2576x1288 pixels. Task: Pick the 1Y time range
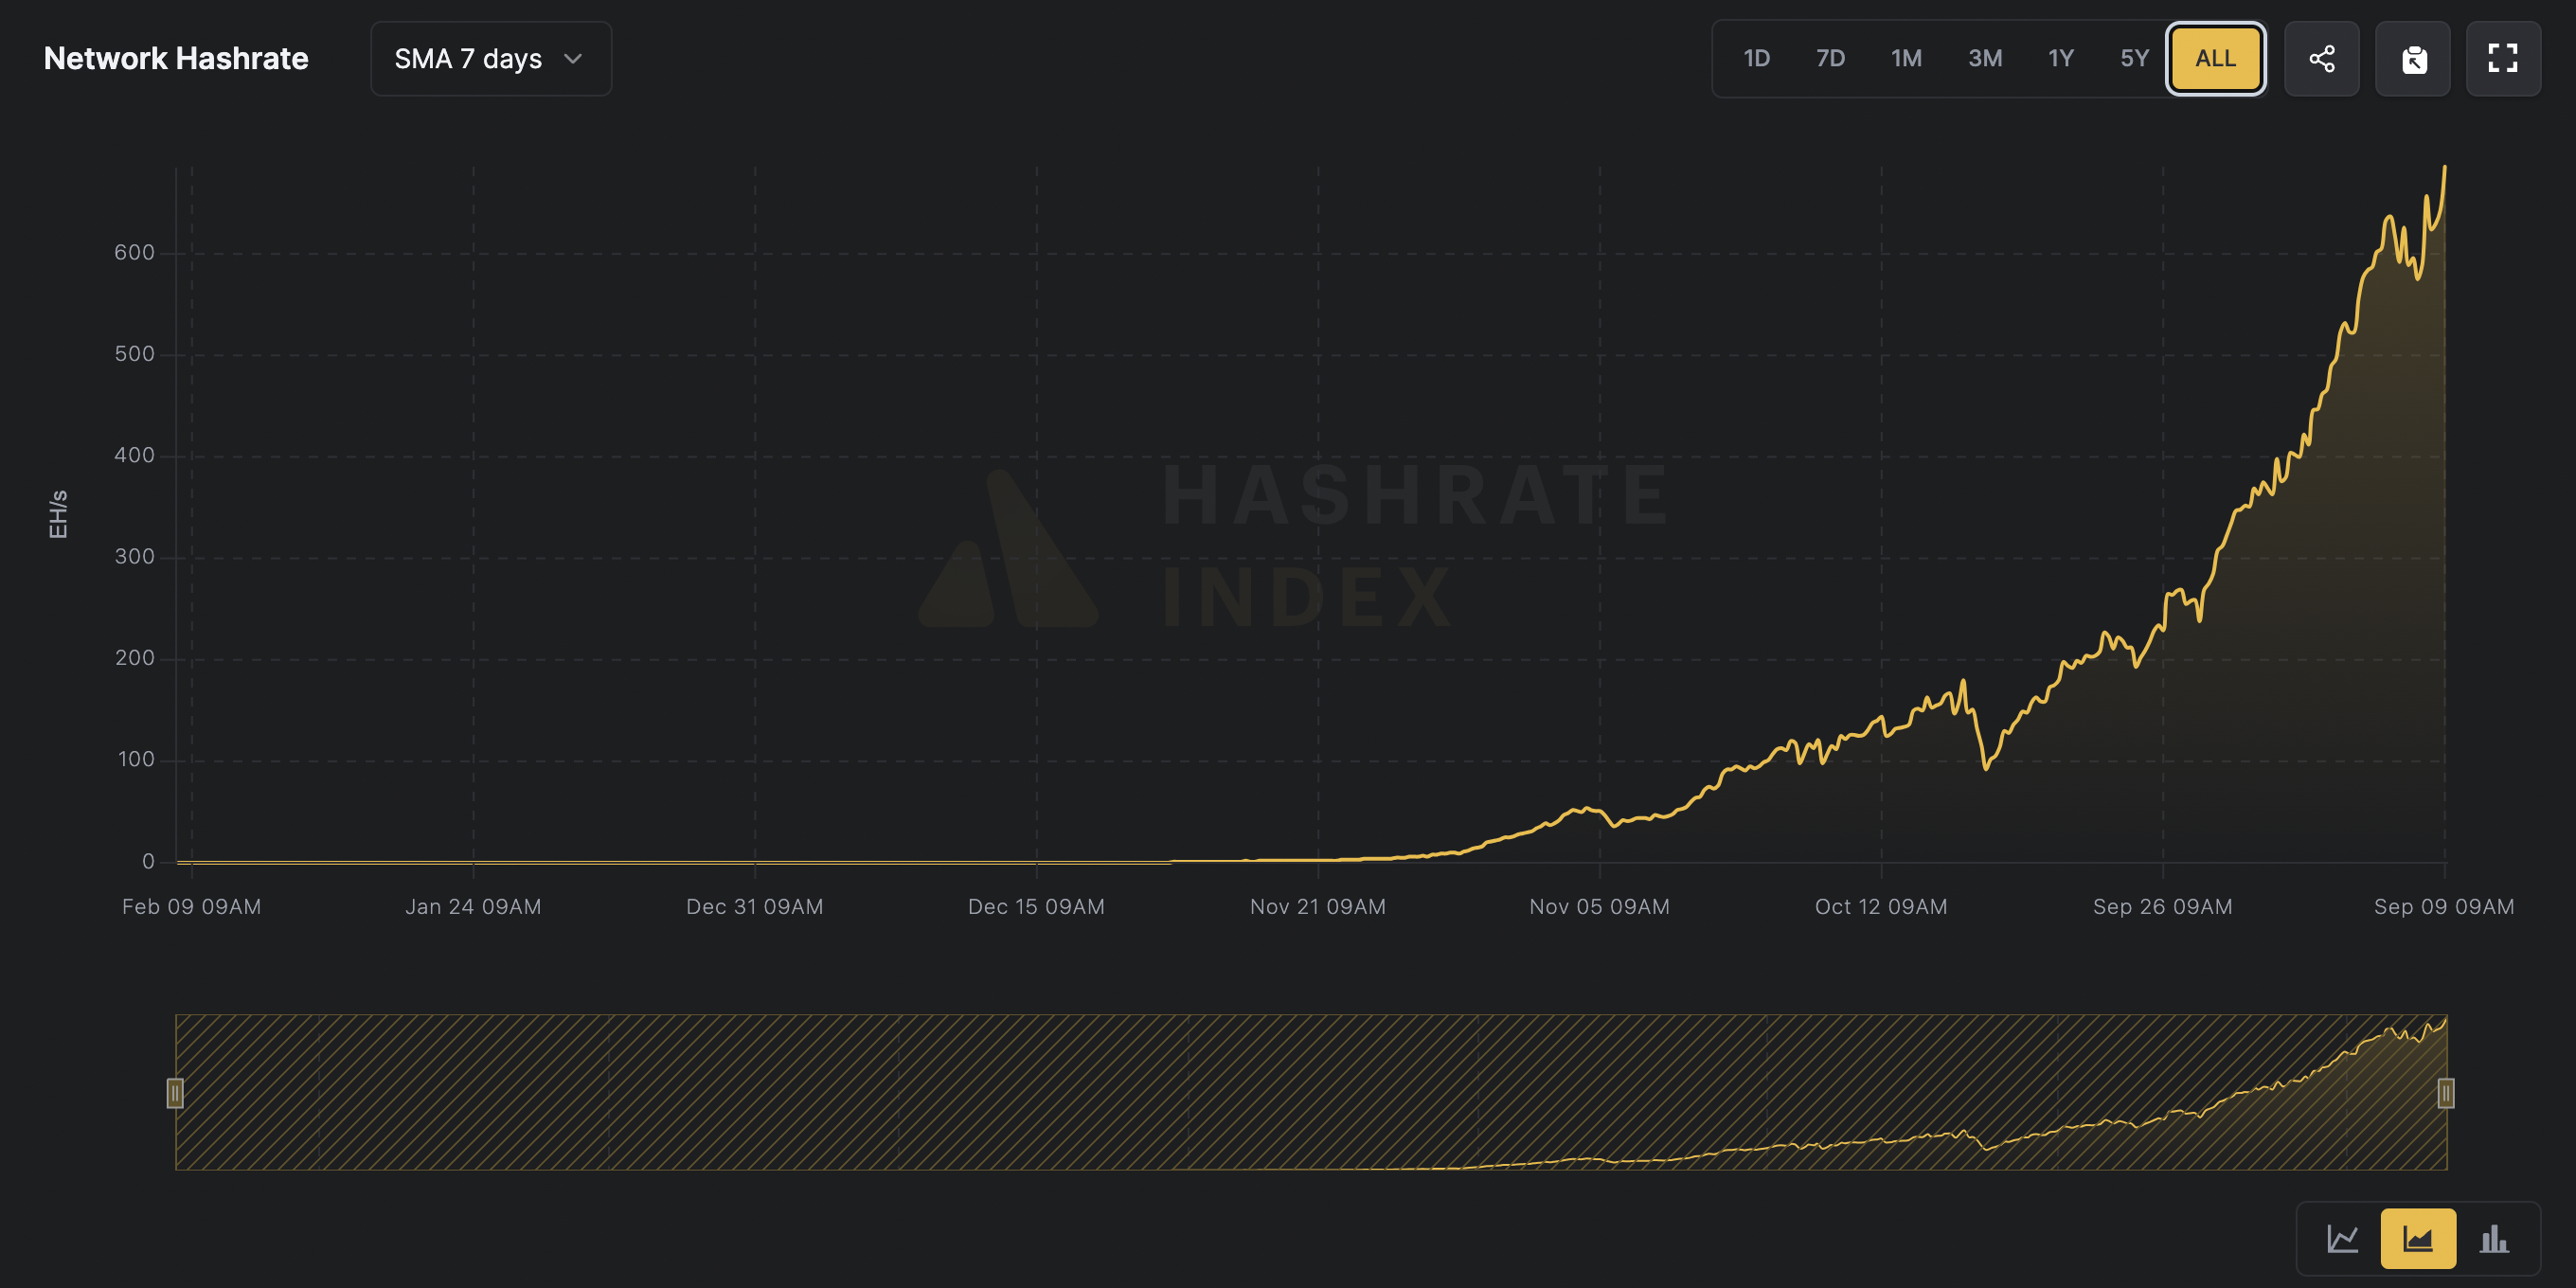[x=2060, y=59]
